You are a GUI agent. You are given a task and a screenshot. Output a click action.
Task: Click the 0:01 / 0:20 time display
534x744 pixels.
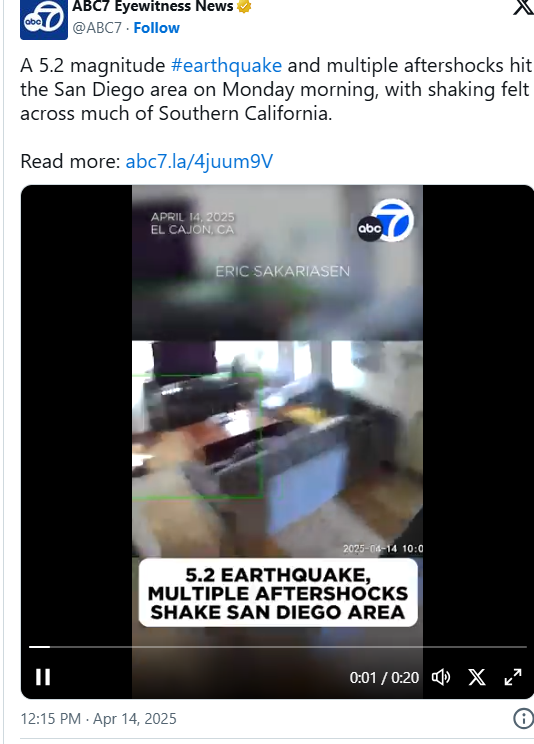(384, 678)
